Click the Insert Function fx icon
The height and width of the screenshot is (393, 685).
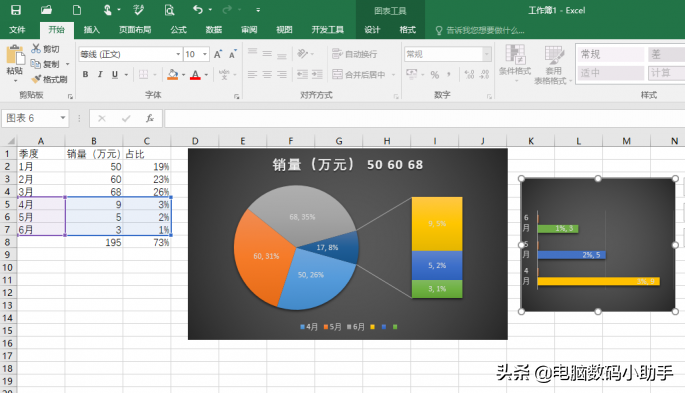pos(150,118)
